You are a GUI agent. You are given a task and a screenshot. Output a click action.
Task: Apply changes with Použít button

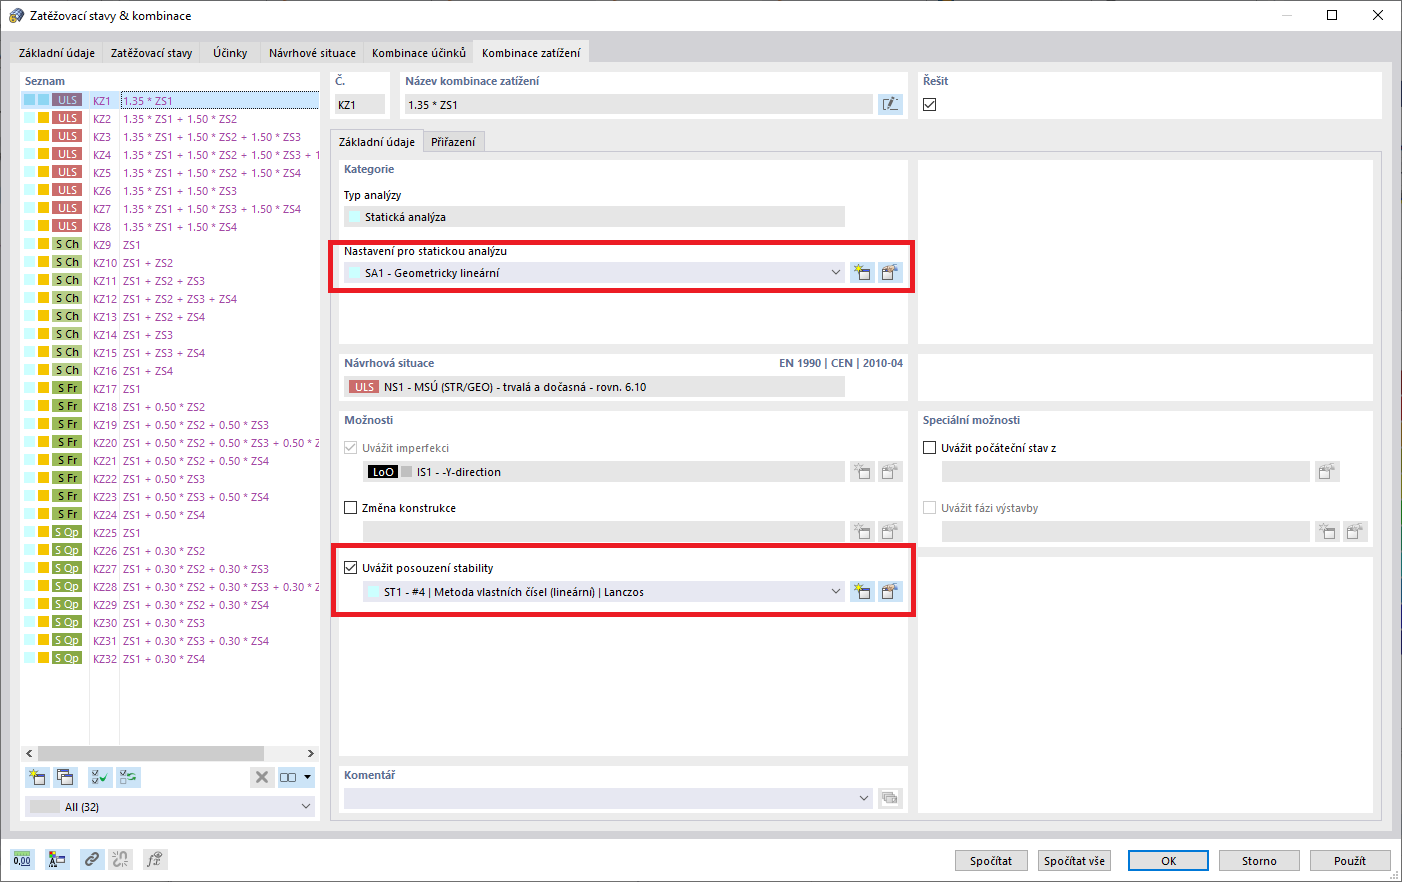(x=1350, y=860)
